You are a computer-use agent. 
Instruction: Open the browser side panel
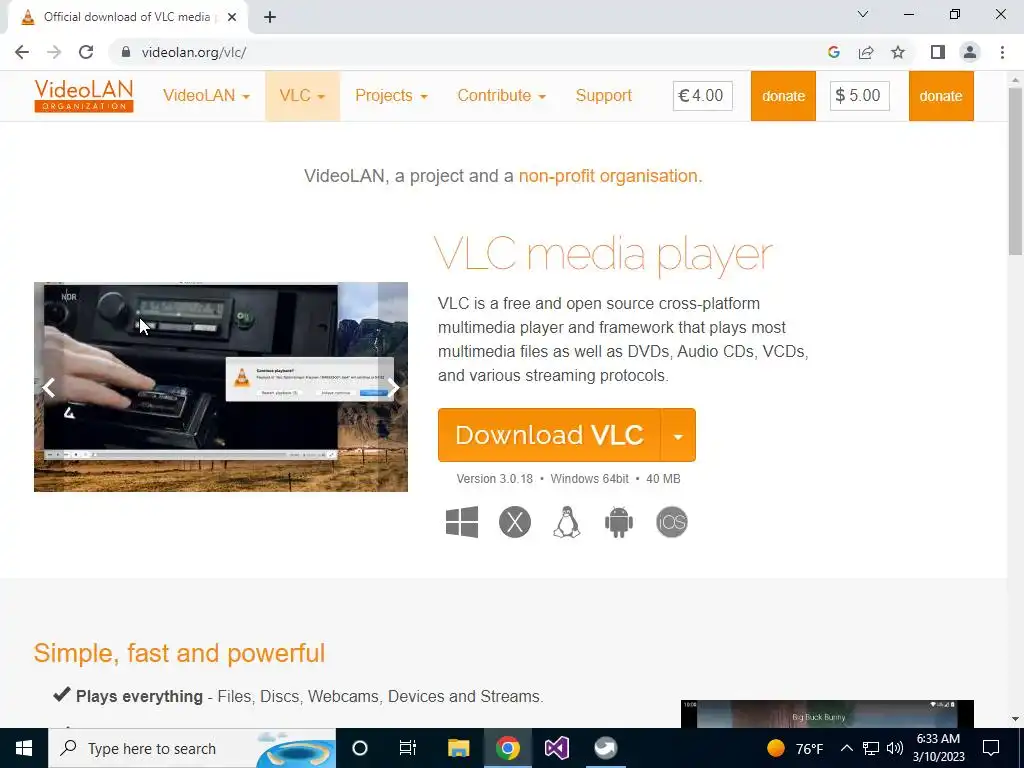938,52
